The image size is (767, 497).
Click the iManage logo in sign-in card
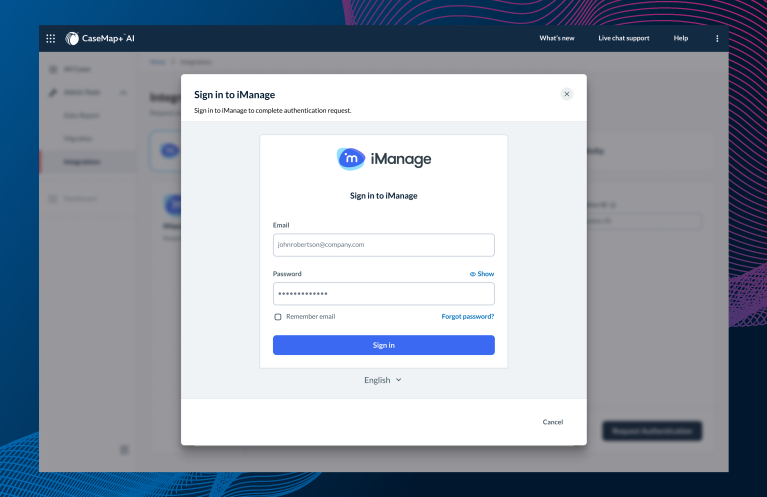tap(384, 159)
